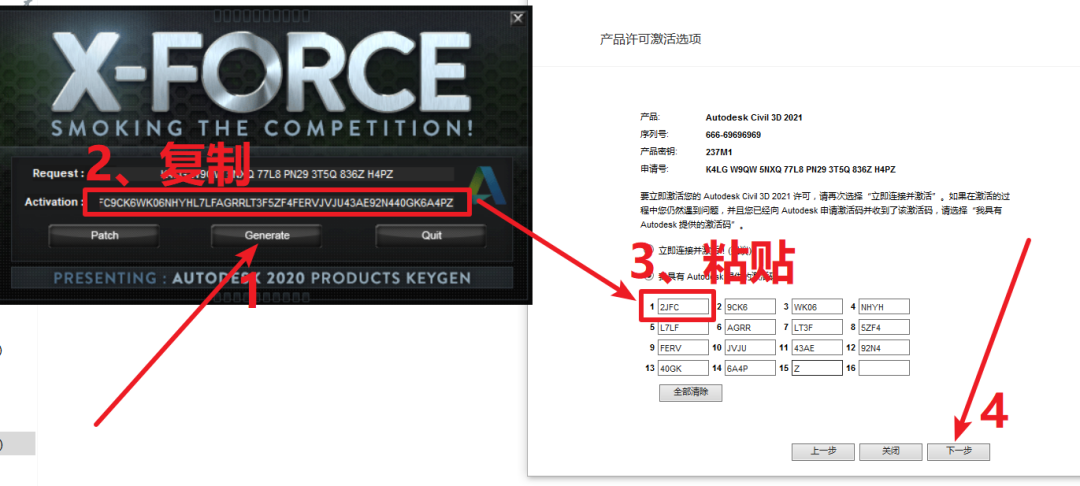
Task: Click the 关闭 close button in activation dialog
Action: click(x=891, y=452)
